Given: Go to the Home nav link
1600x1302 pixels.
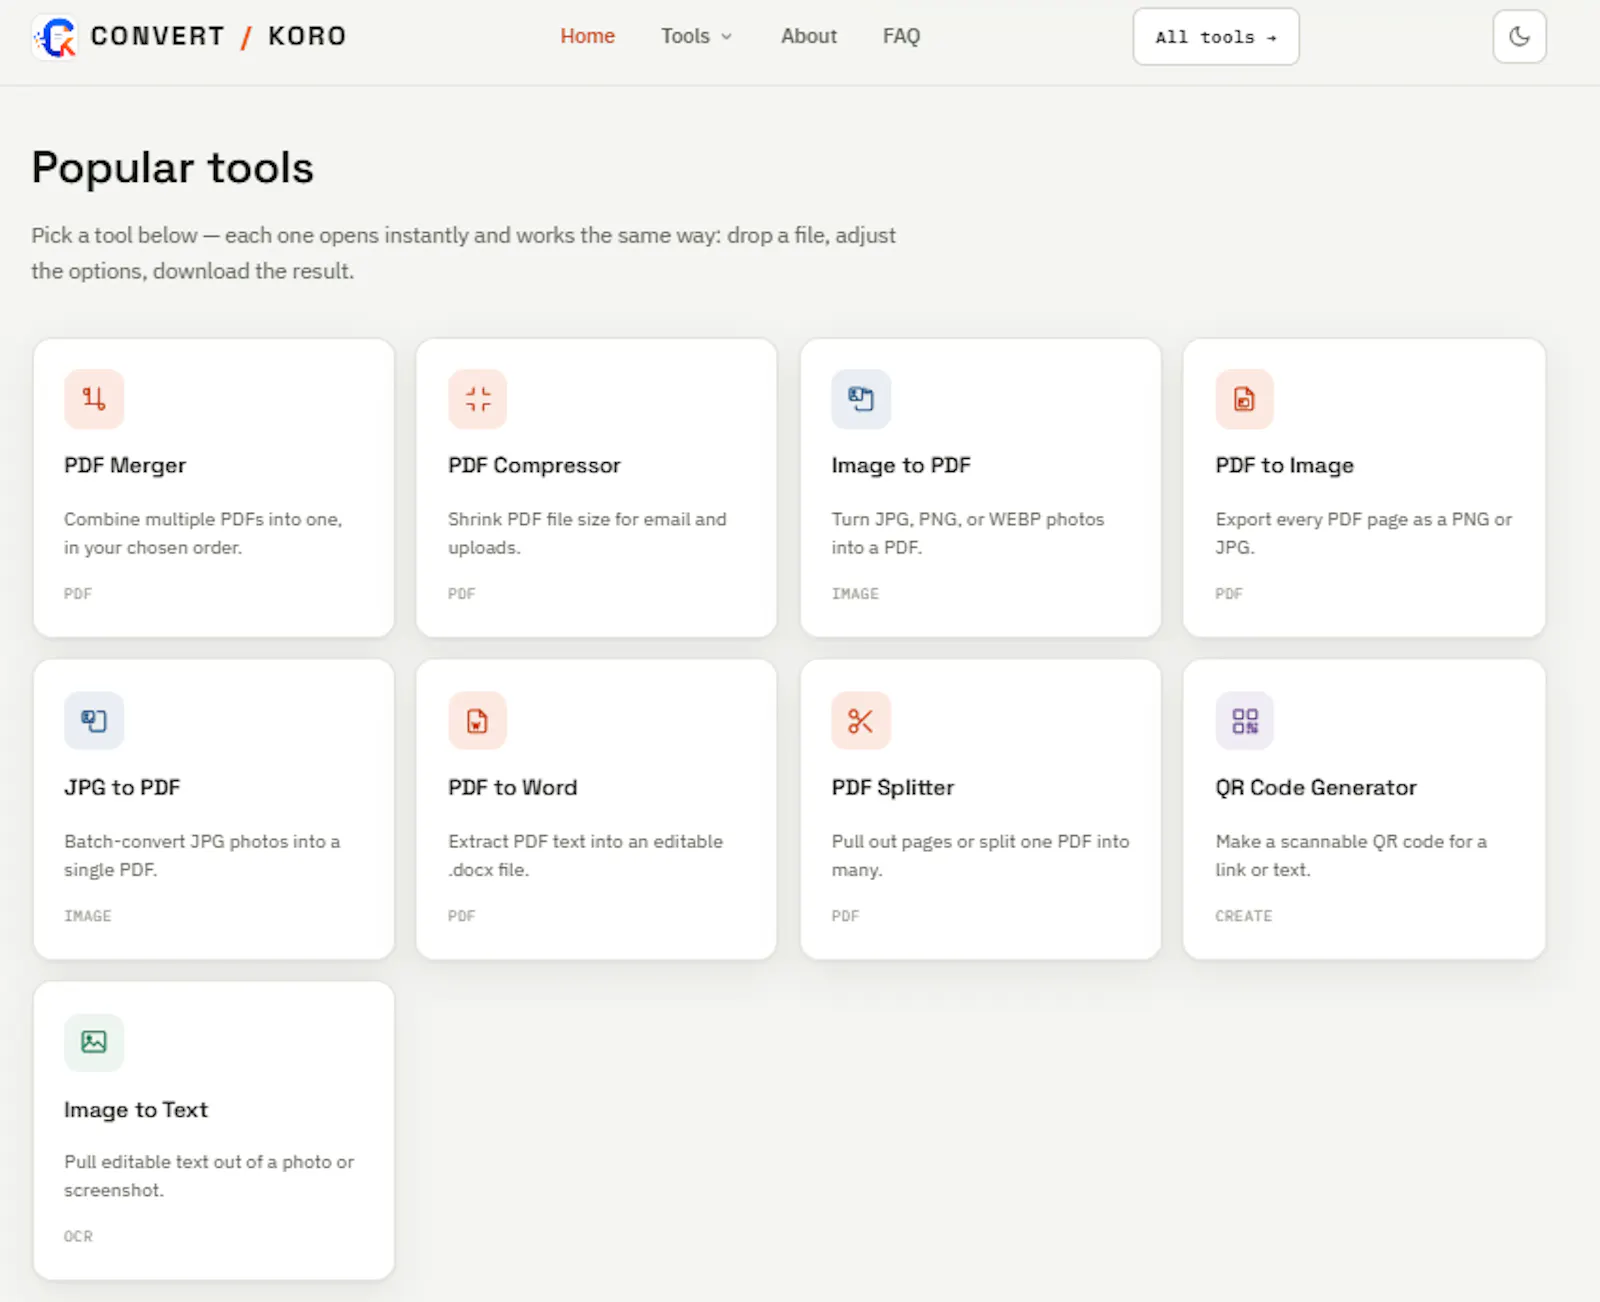Looking at the screenshot, I should 587,36.
